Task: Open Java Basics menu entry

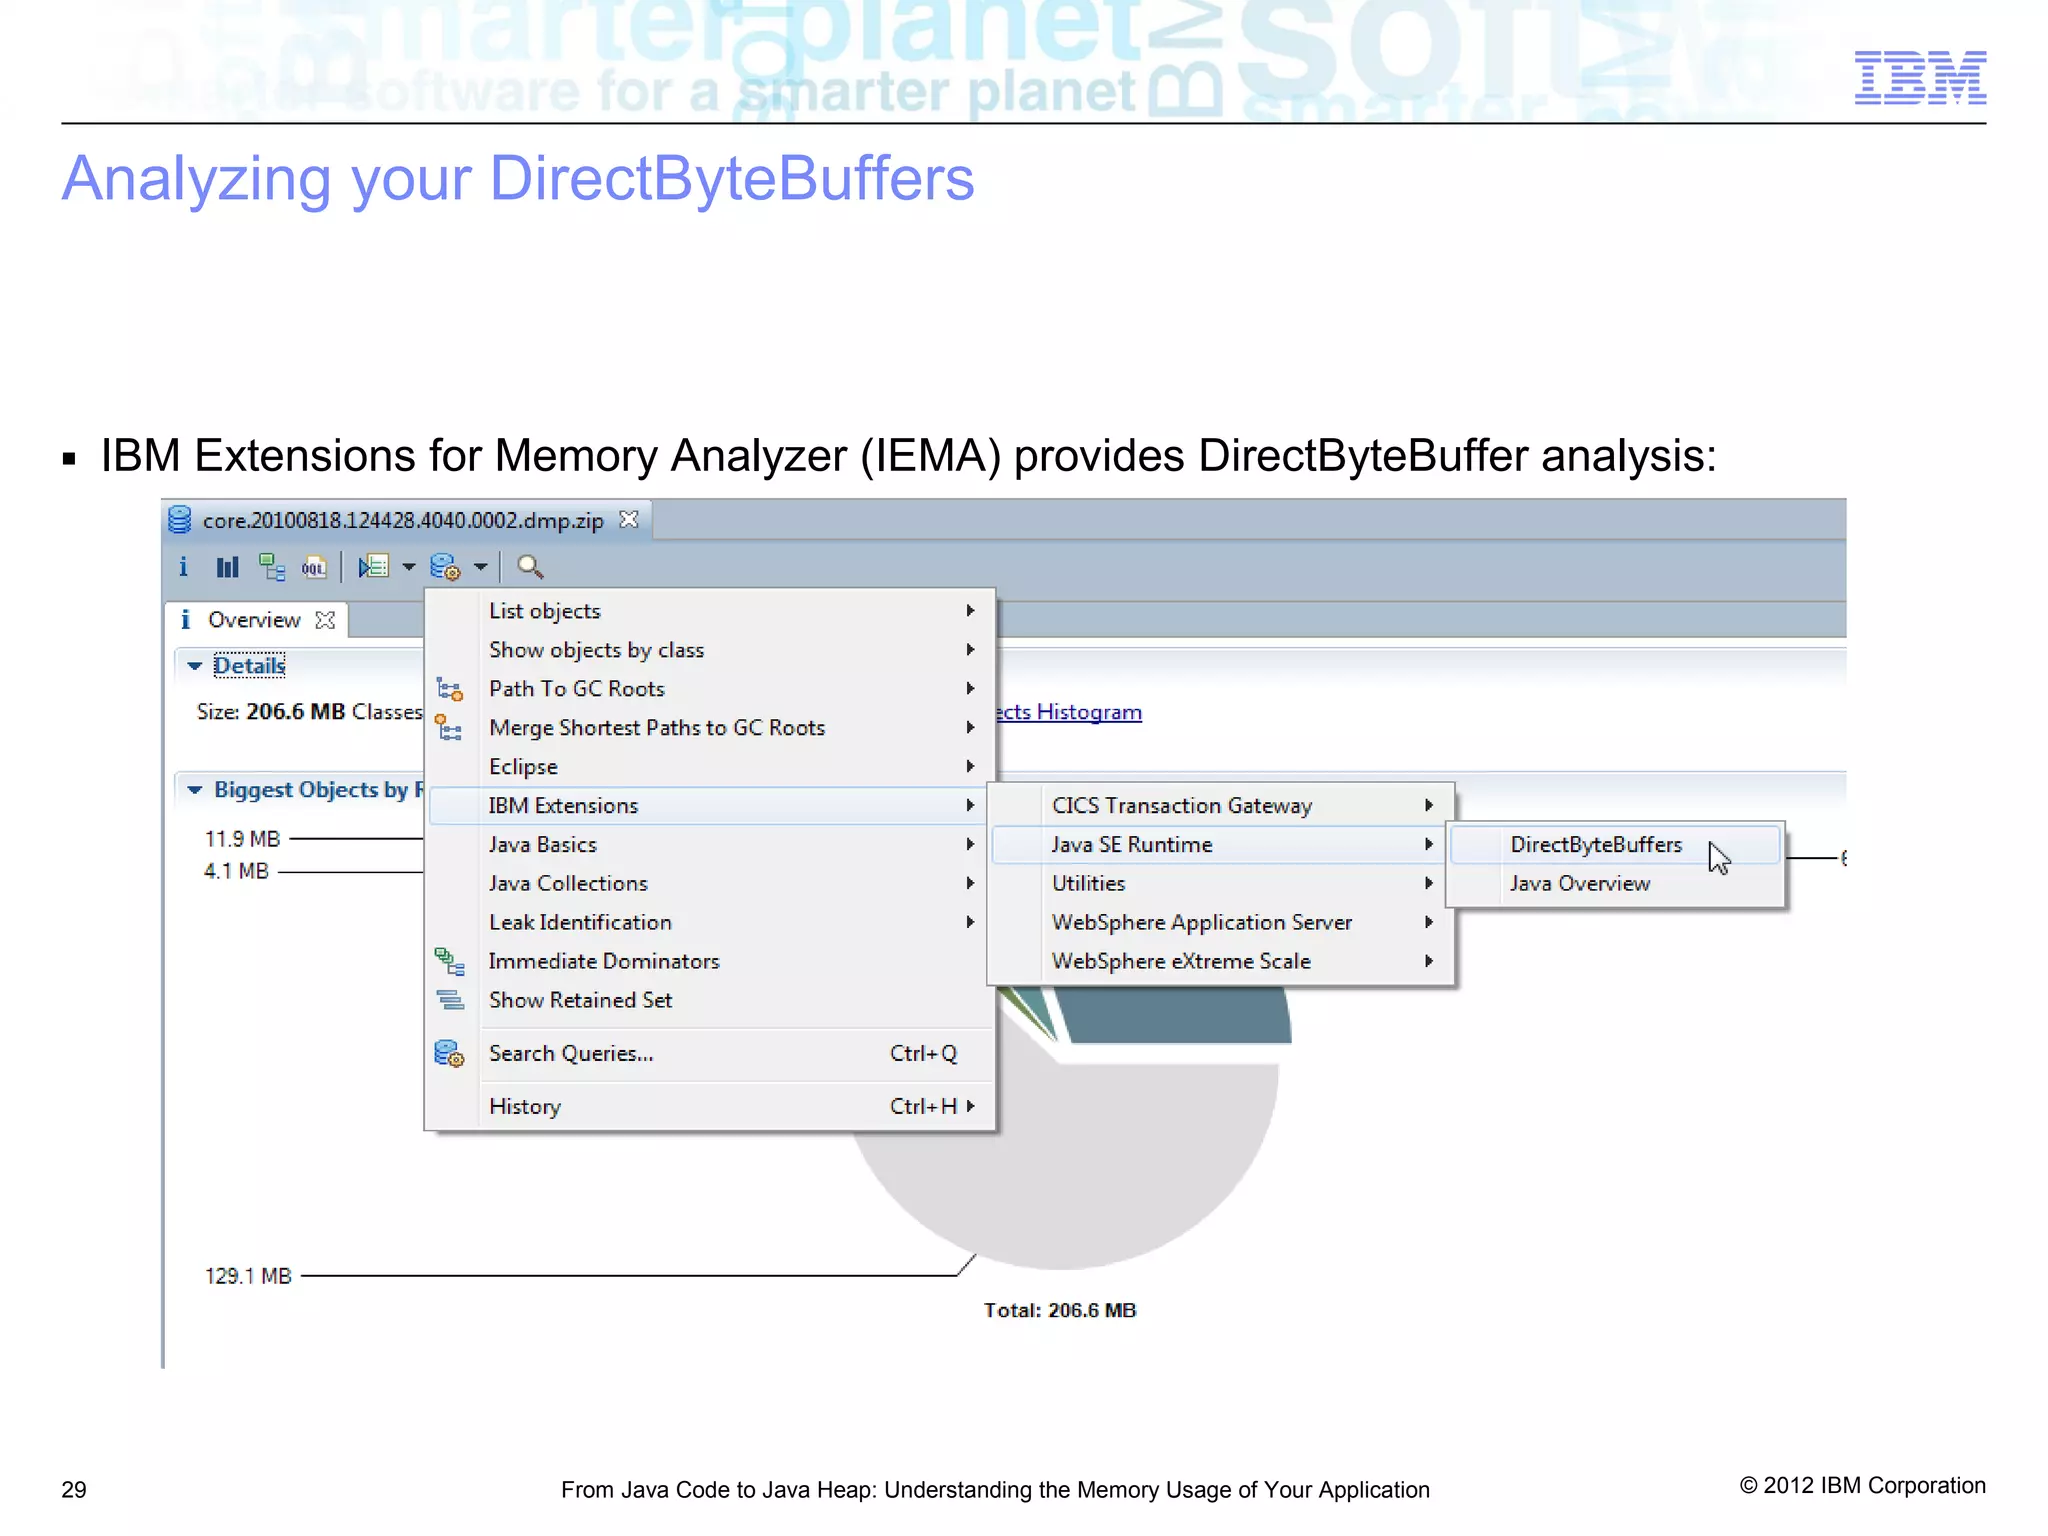Action: 710,844
